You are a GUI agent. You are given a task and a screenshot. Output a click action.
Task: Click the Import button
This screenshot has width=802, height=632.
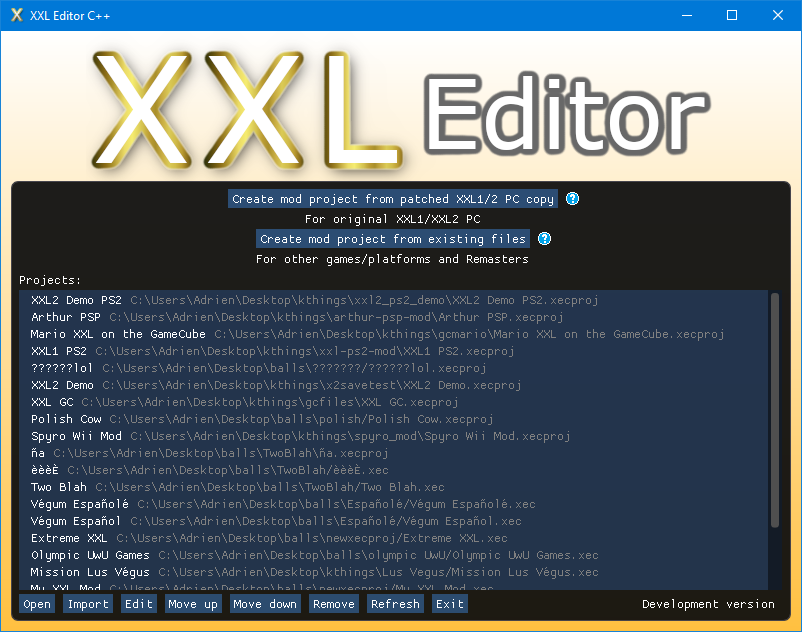tap(88, 604)
